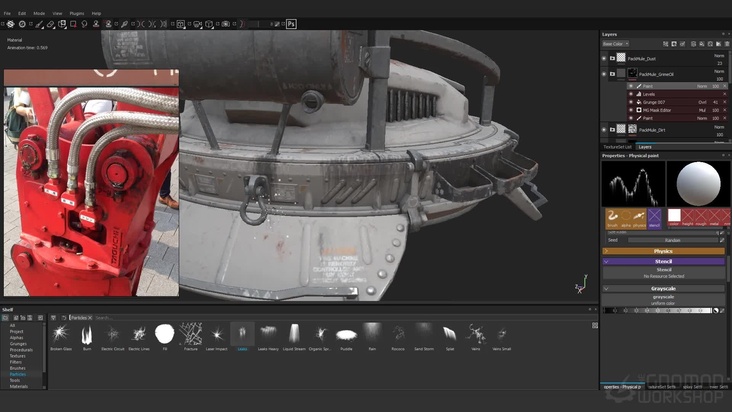732x412 pixels.
Task: Collapse the Physics section
Action: [x=663, y=251]
